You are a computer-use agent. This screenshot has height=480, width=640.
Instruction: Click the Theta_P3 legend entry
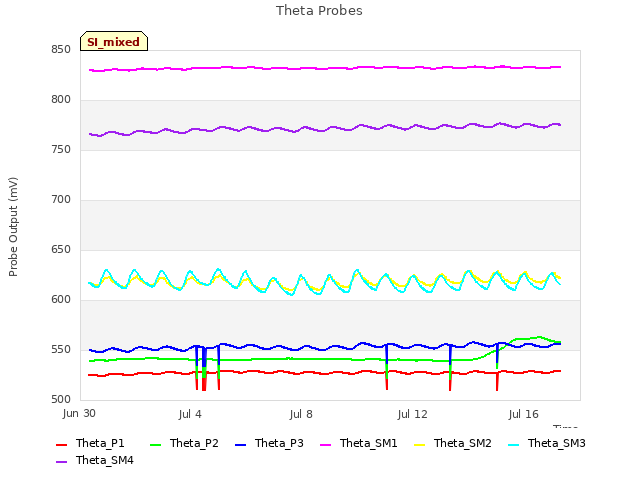coord(269,443)
